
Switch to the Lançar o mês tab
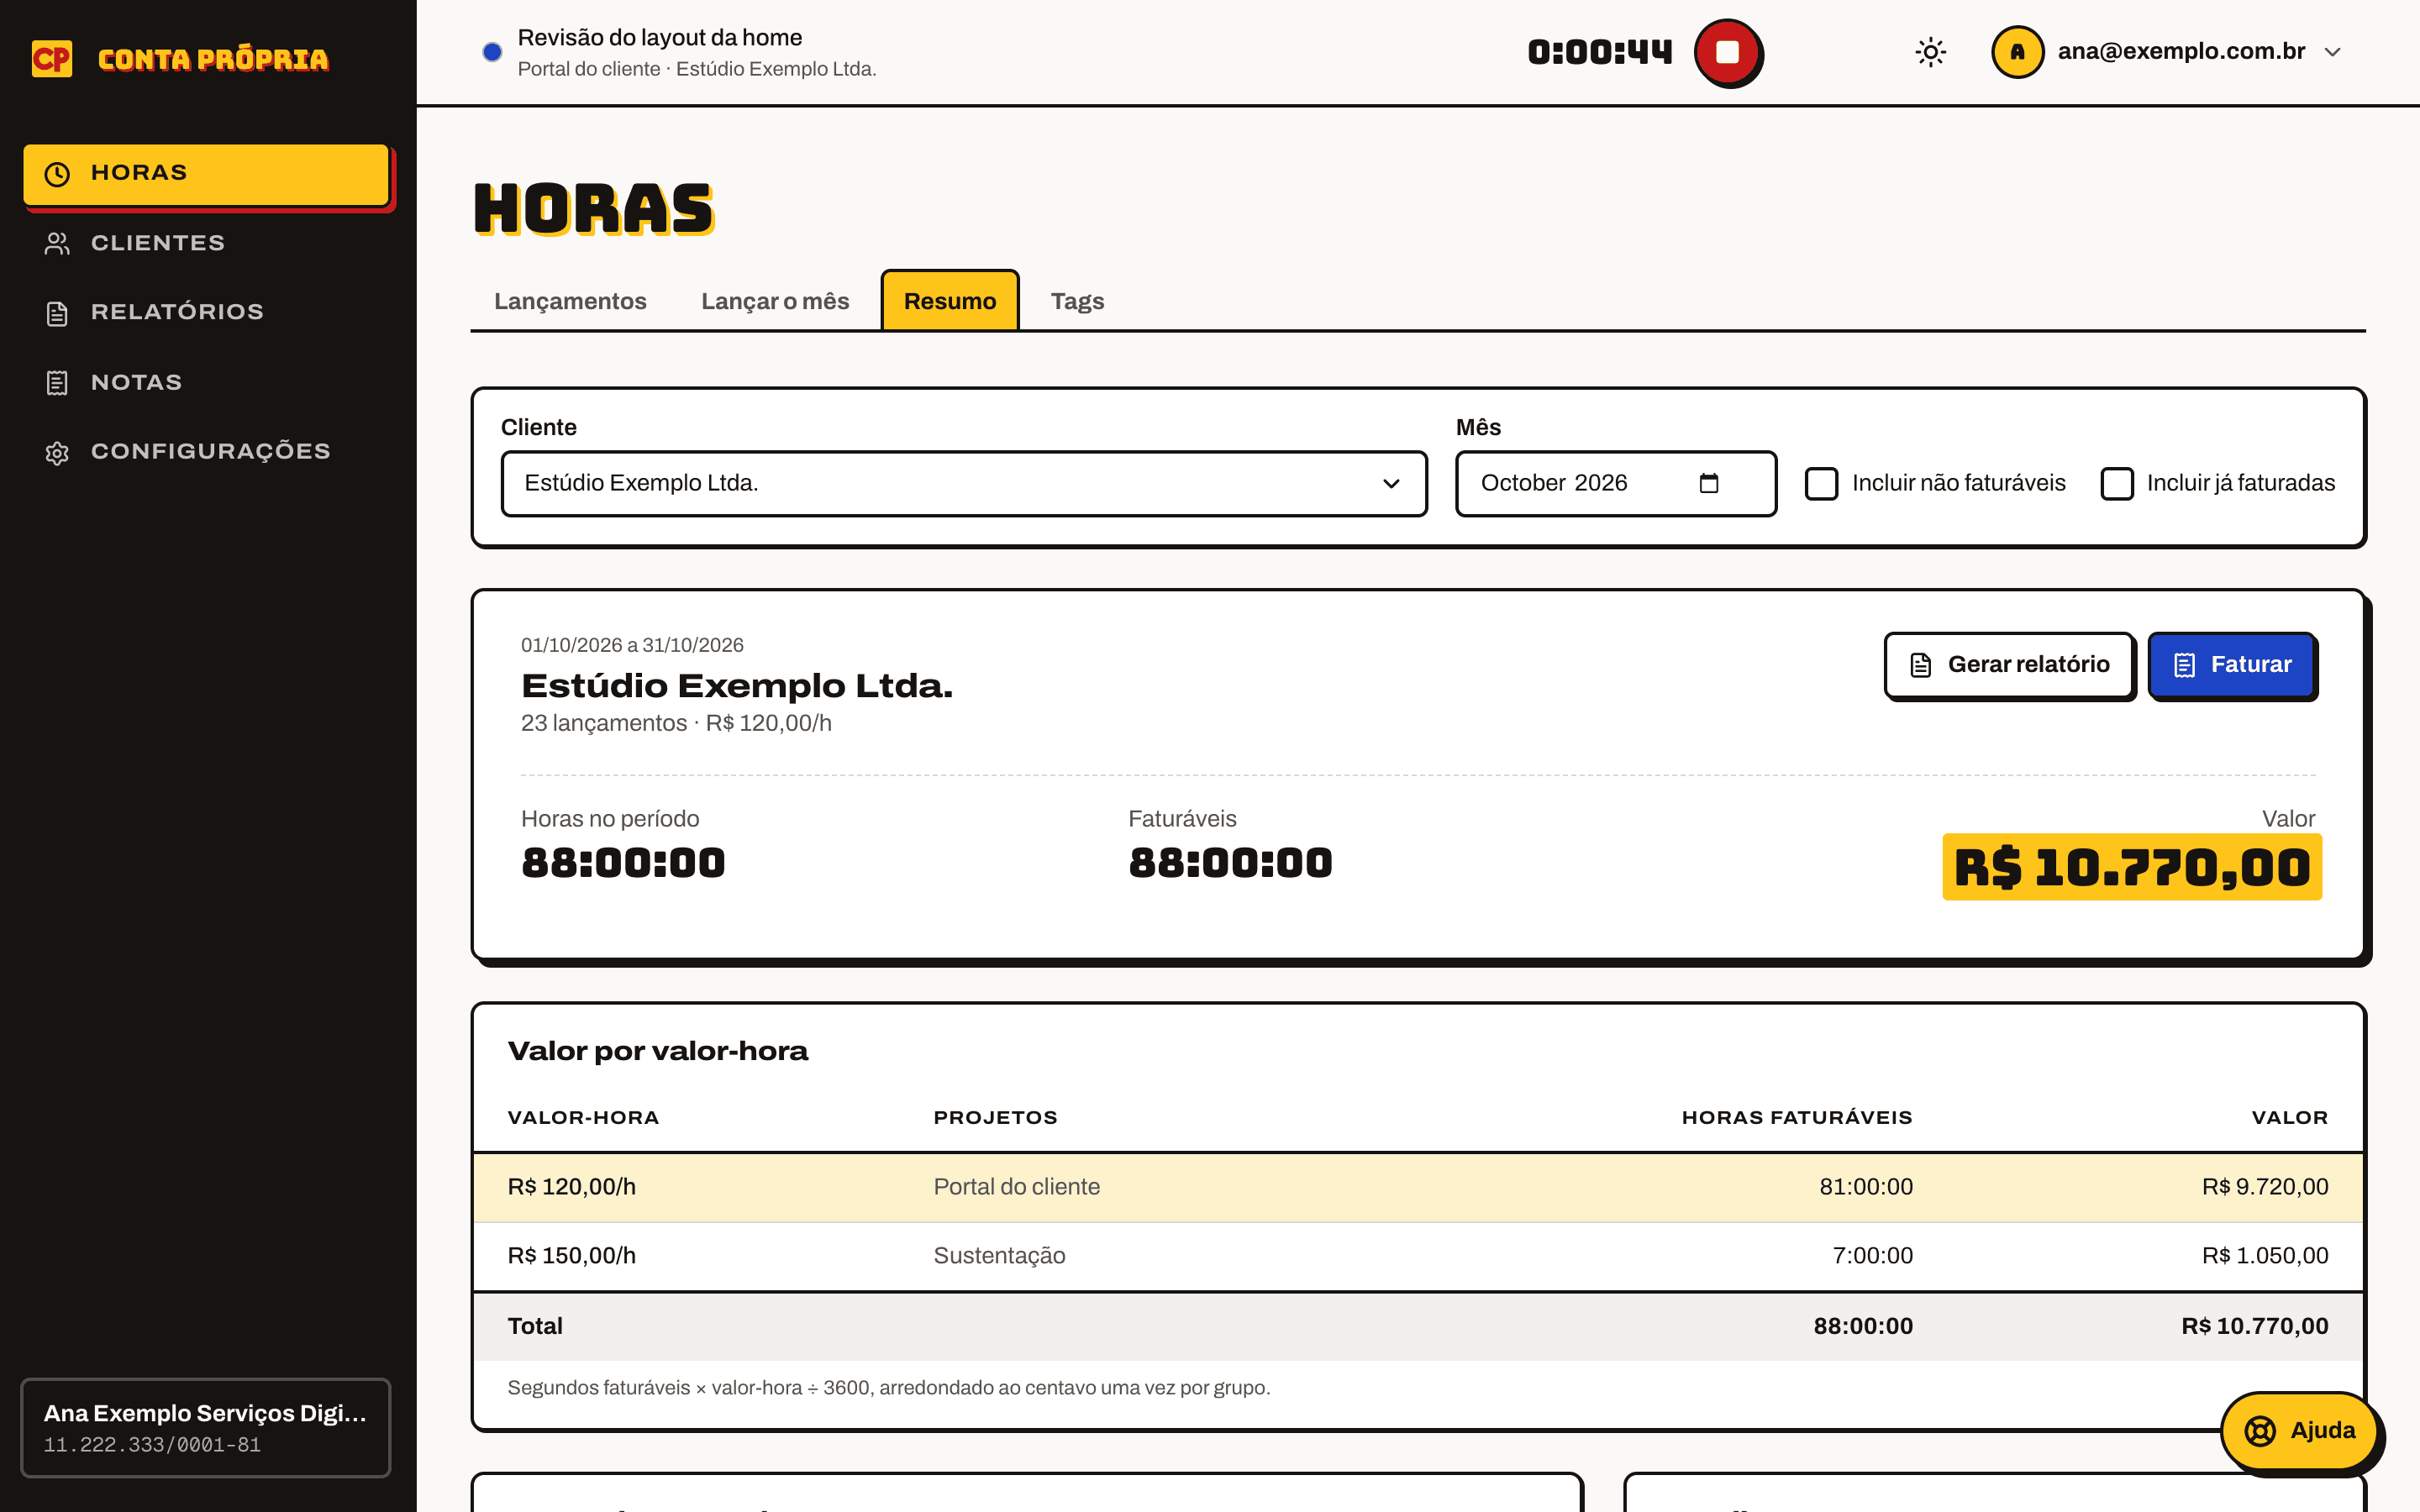click(775, 301)
